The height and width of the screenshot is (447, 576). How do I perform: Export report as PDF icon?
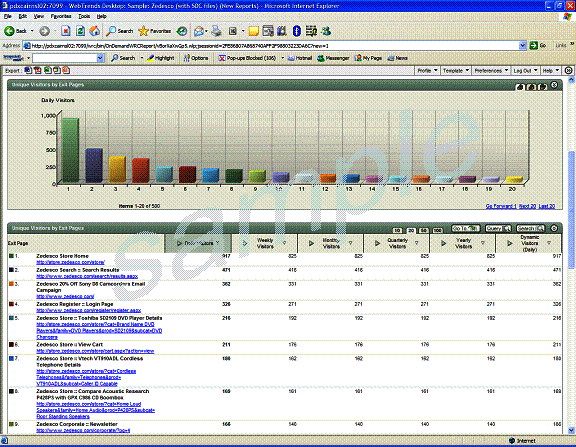(x=37, y=70)
